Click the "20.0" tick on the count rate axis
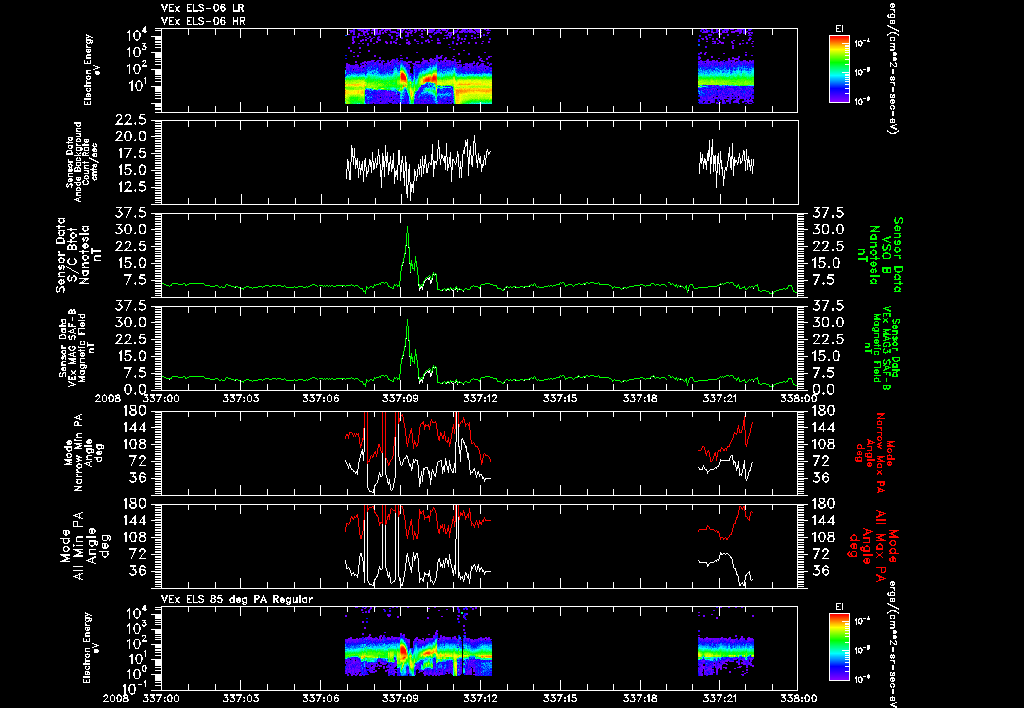This screenshot has height=708, width=1024. point(133,137)
